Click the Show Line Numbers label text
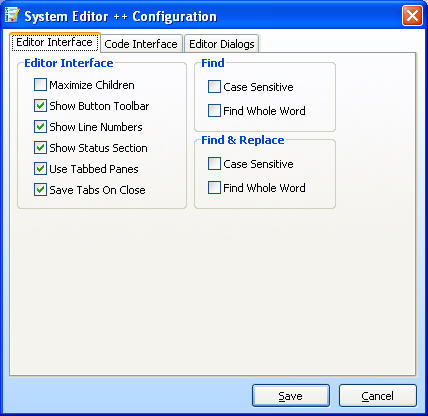 [x=96, y=127]
